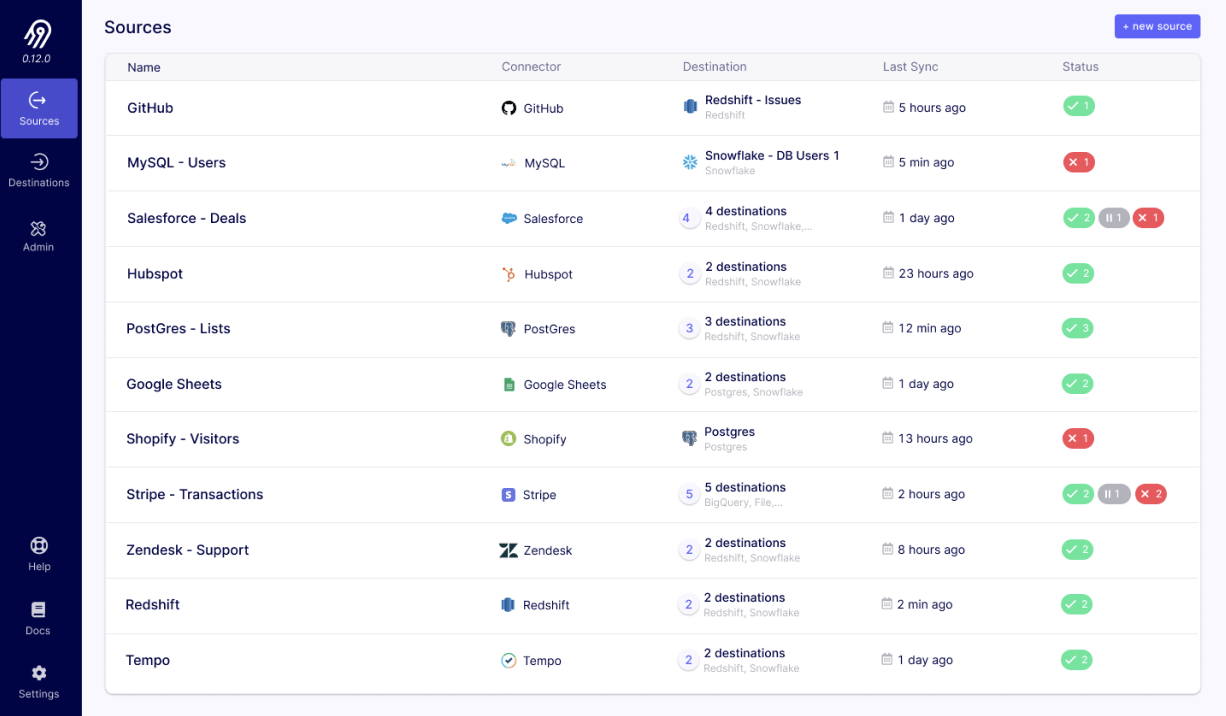
Task: Select the MySQL connector icon
Action: 509,163
